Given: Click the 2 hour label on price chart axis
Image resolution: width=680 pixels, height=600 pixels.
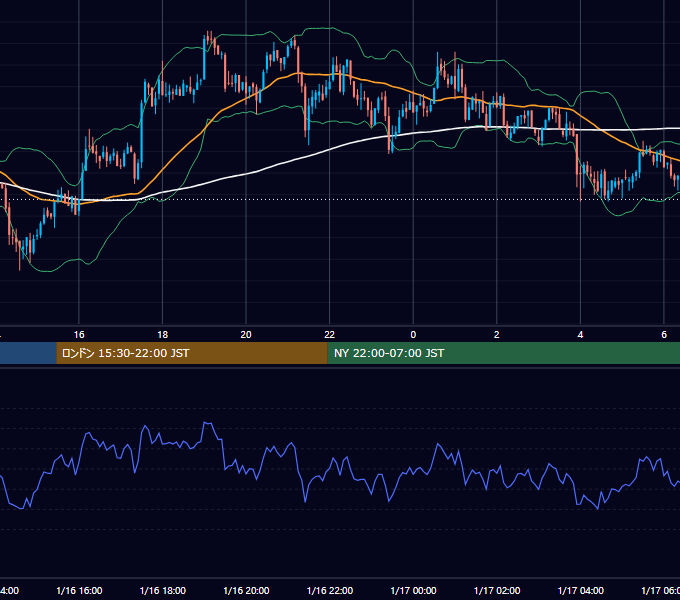Looking at the screenshot, I should click(x=497, y=335).
